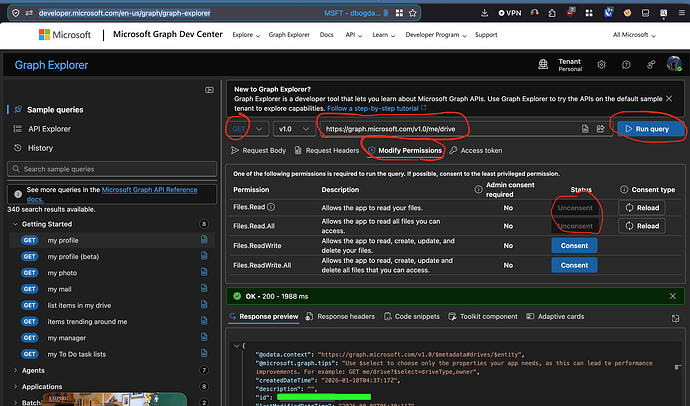Open the Toolkit component tab
Image resolution: width=690 pixels, height=406 pixels.
[x=483, y=316]
